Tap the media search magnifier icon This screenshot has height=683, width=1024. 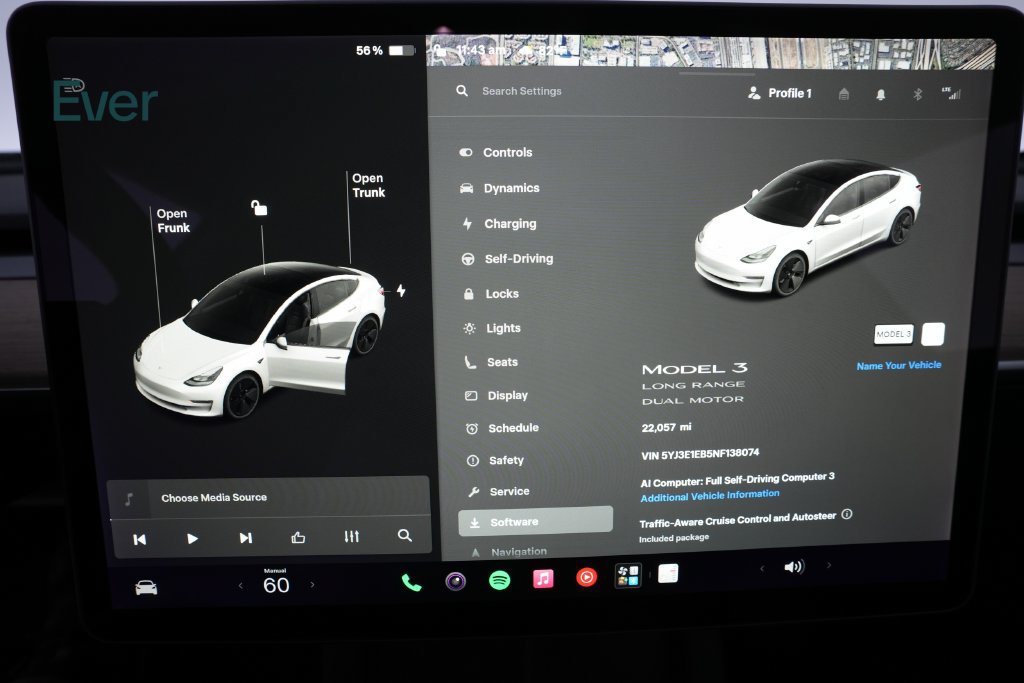point(405,535)
